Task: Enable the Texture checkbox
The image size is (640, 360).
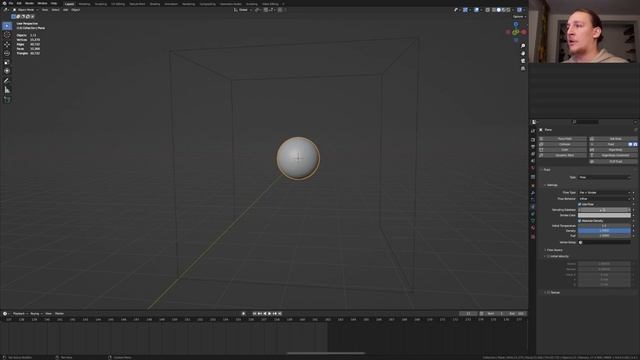Action: coord(549,292)
